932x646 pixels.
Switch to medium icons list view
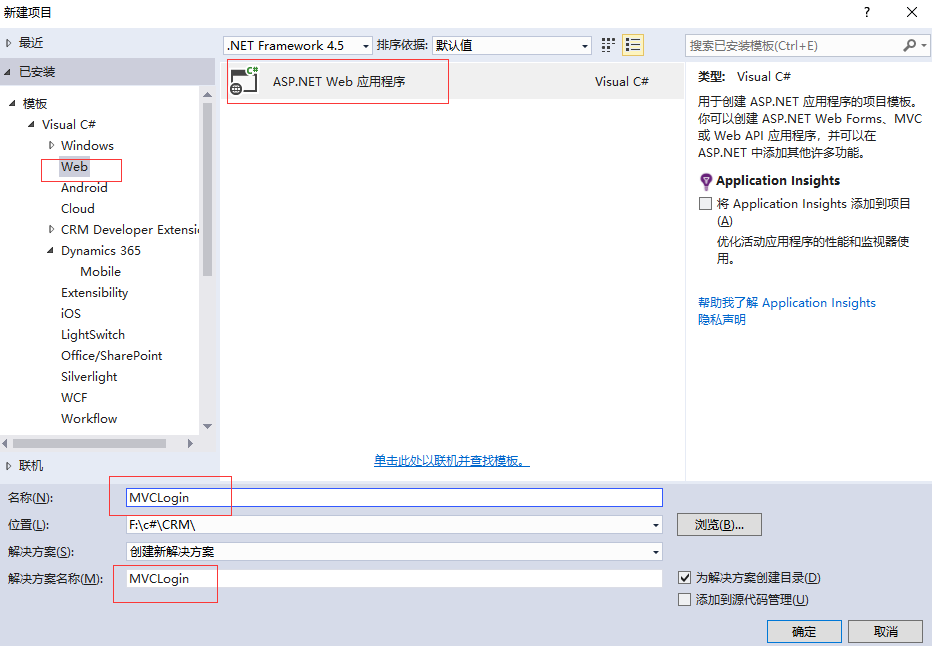[633, 45]
